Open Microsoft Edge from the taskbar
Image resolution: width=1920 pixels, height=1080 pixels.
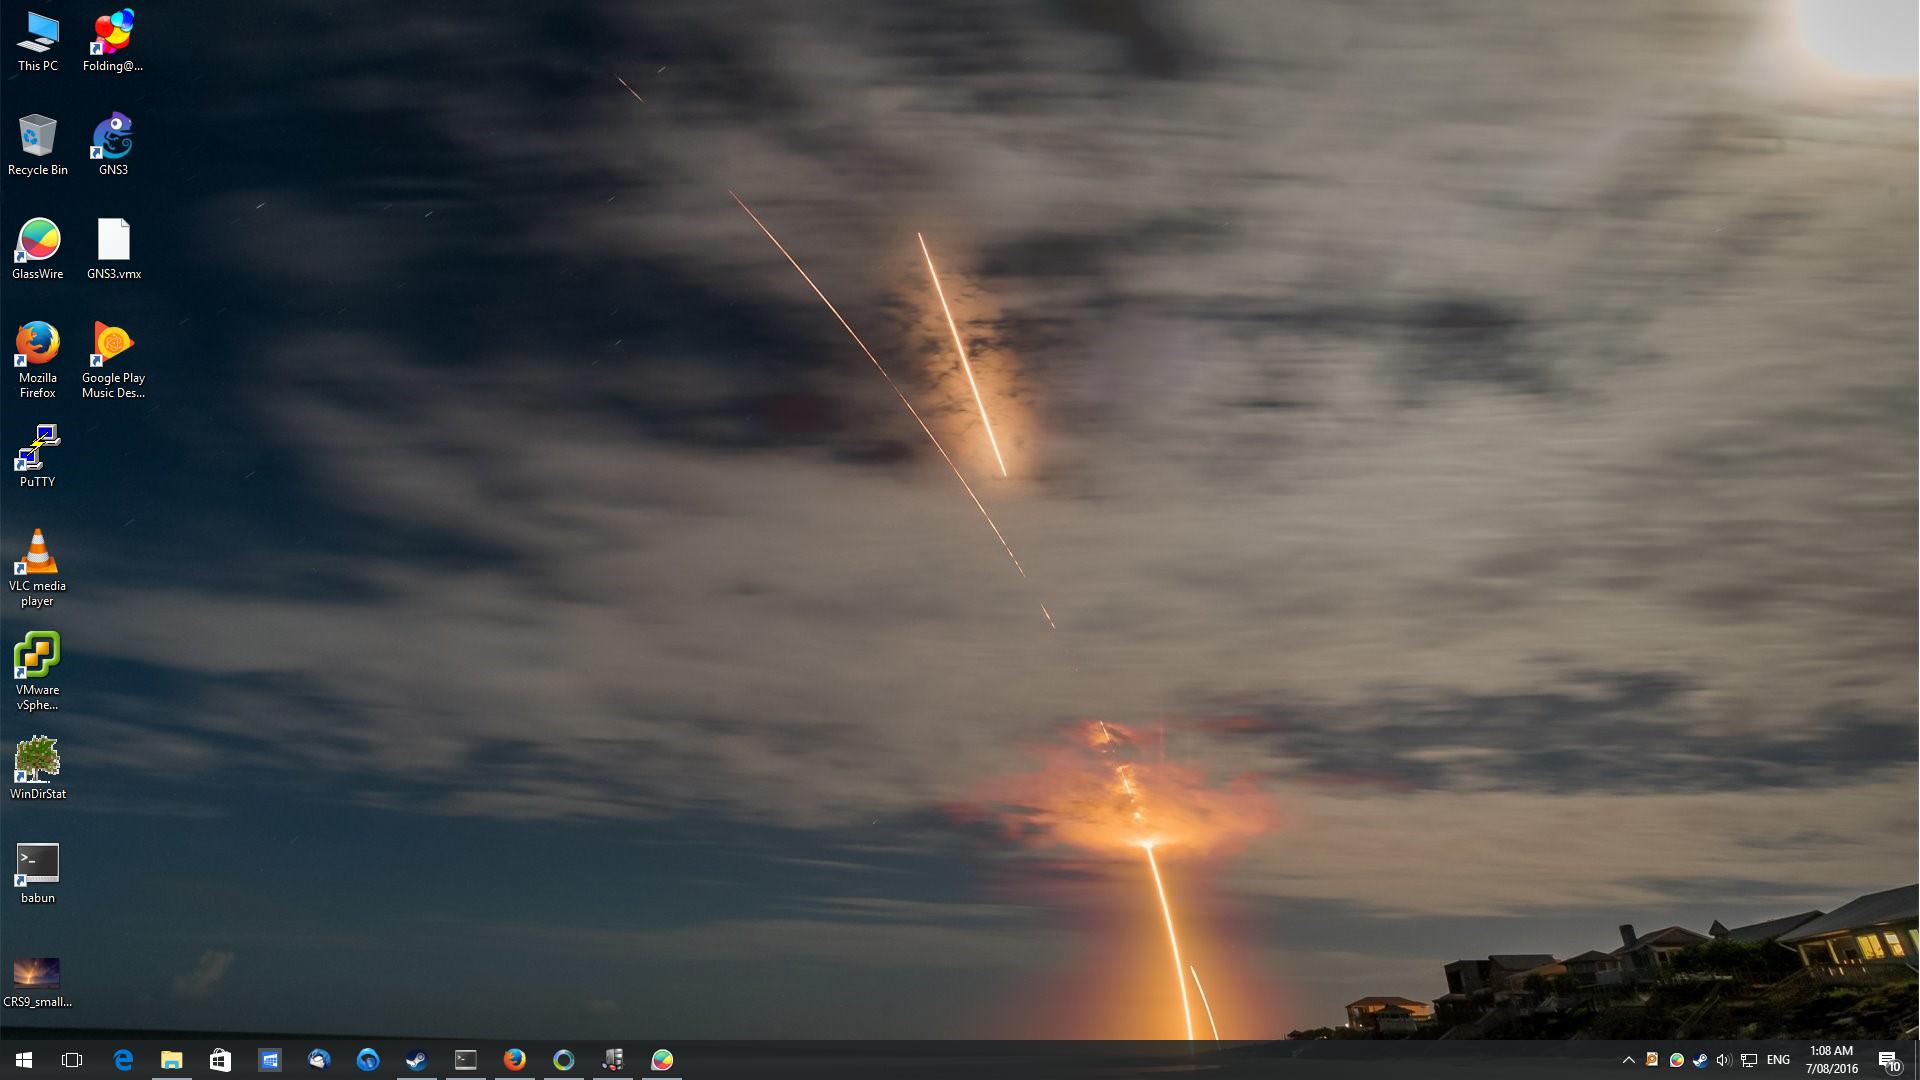coord(123,1060)
